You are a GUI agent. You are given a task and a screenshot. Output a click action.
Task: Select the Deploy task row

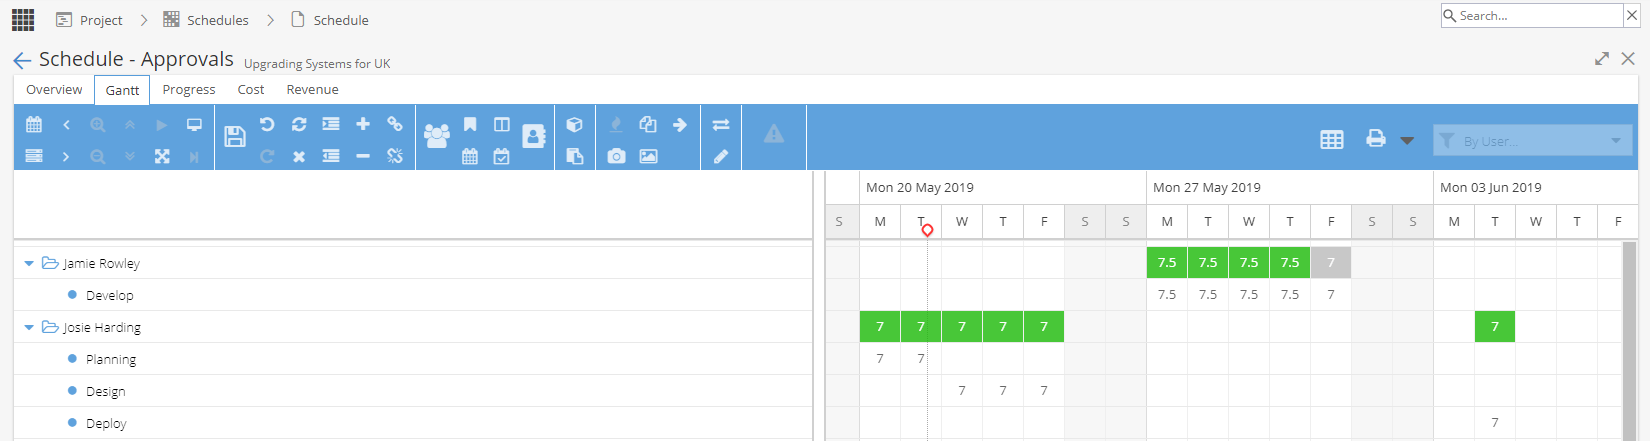tap(412, 423)
